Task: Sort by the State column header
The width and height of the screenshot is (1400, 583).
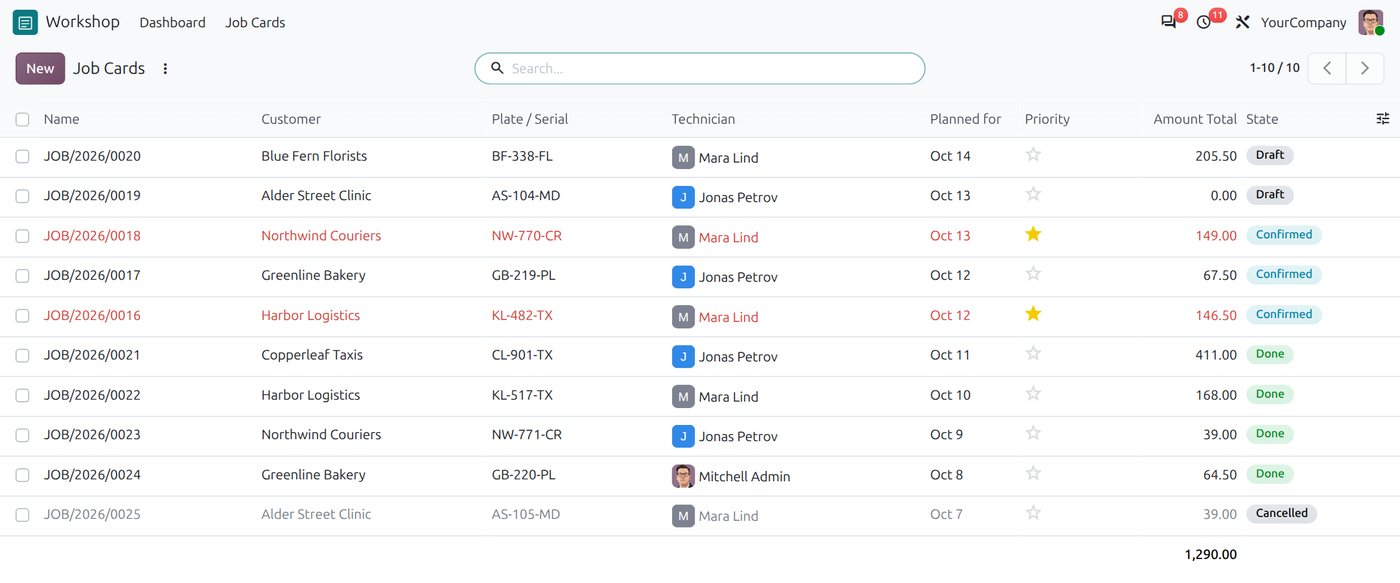Action: tap(1262, 119)
